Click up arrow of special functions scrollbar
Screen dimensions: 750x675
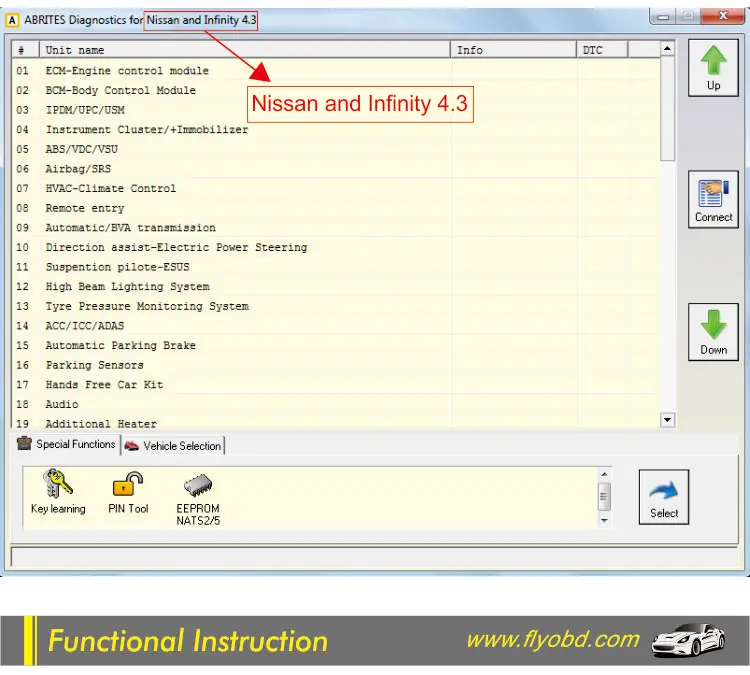(605, 474)
